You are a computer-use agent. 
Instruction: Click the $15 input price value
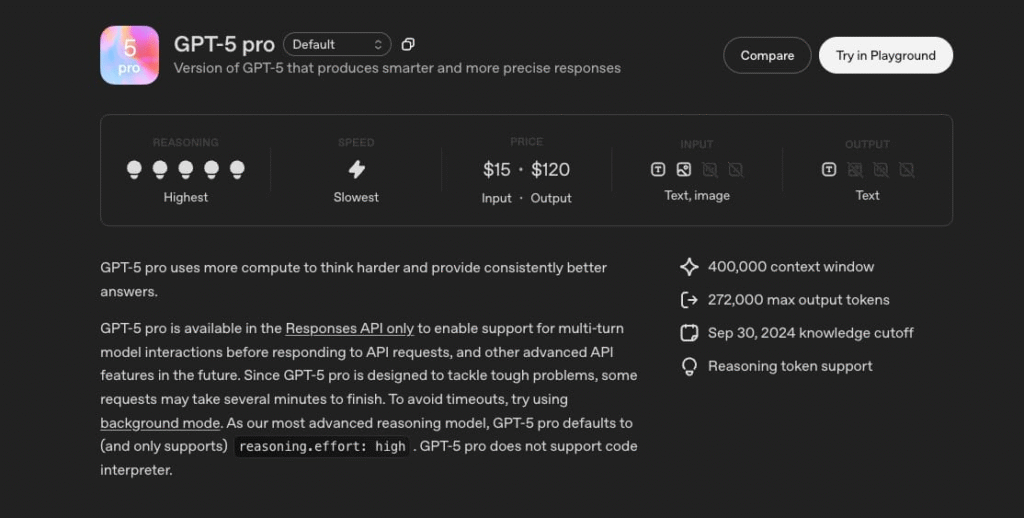tap(496, 170)
